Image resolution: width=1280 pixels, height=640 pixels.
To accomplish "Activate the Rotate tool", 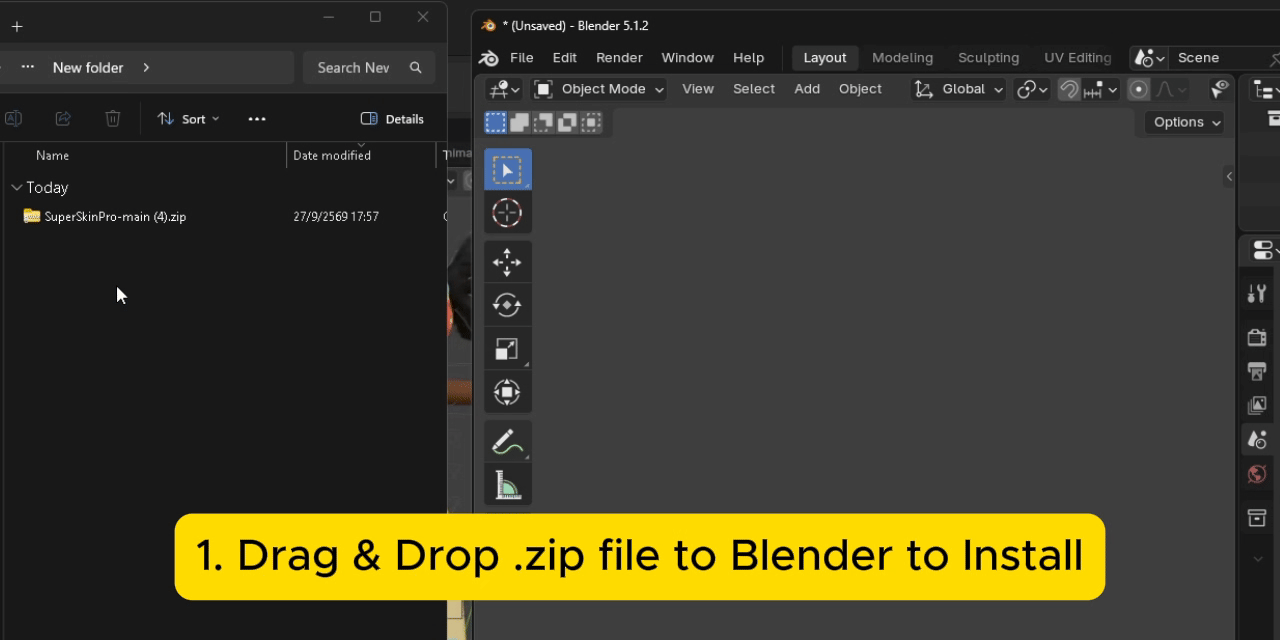I will (507, 305).
